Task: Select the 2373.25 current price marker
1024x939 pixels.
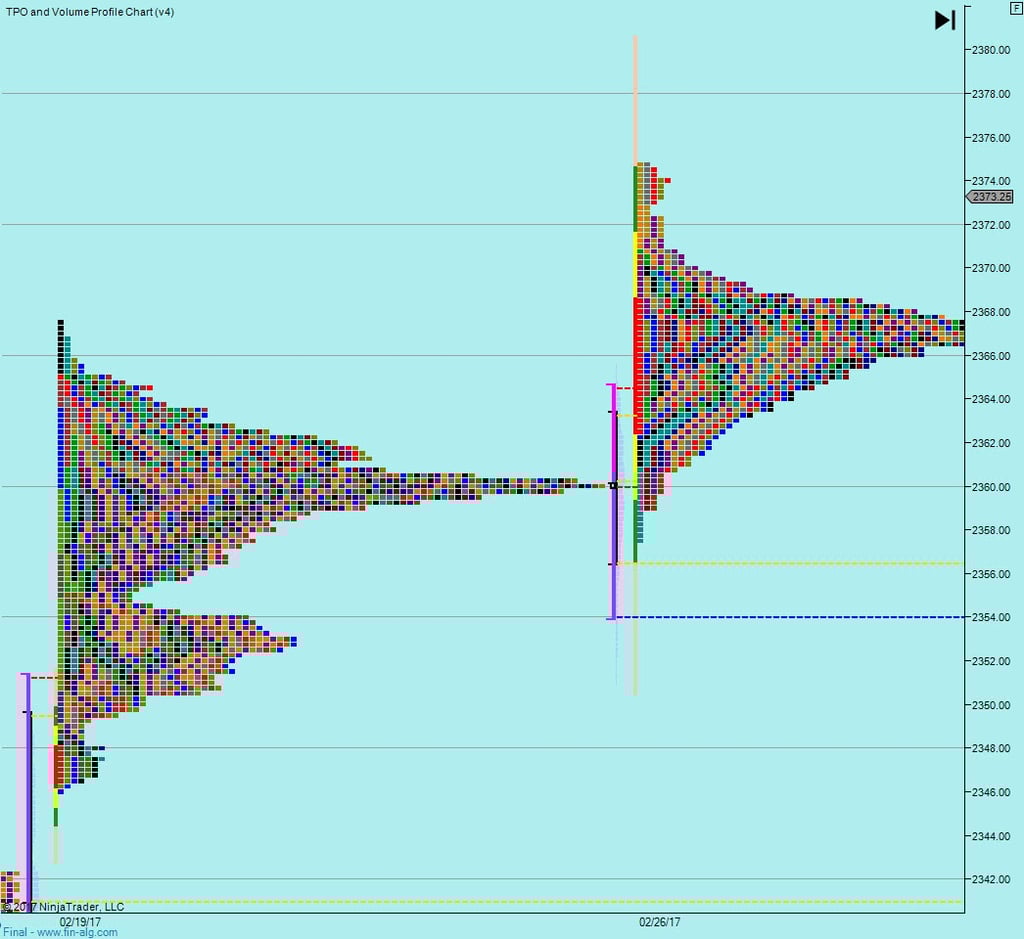Action: (990, 197)
